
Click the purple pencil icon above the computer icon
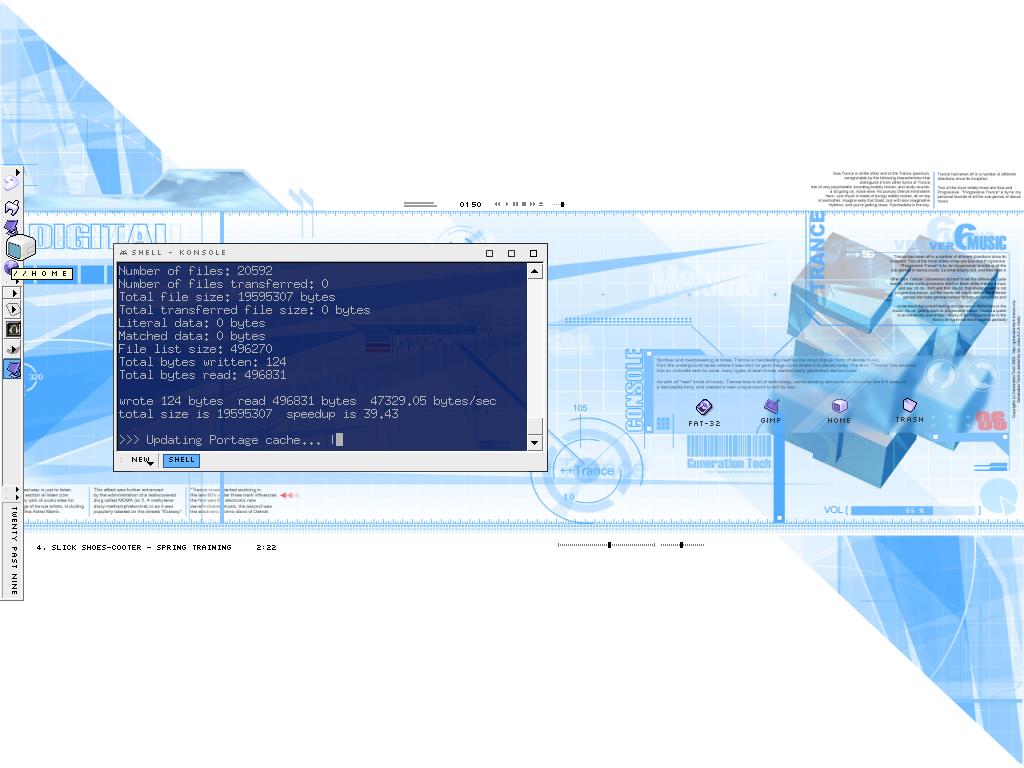tap(12, 227)
